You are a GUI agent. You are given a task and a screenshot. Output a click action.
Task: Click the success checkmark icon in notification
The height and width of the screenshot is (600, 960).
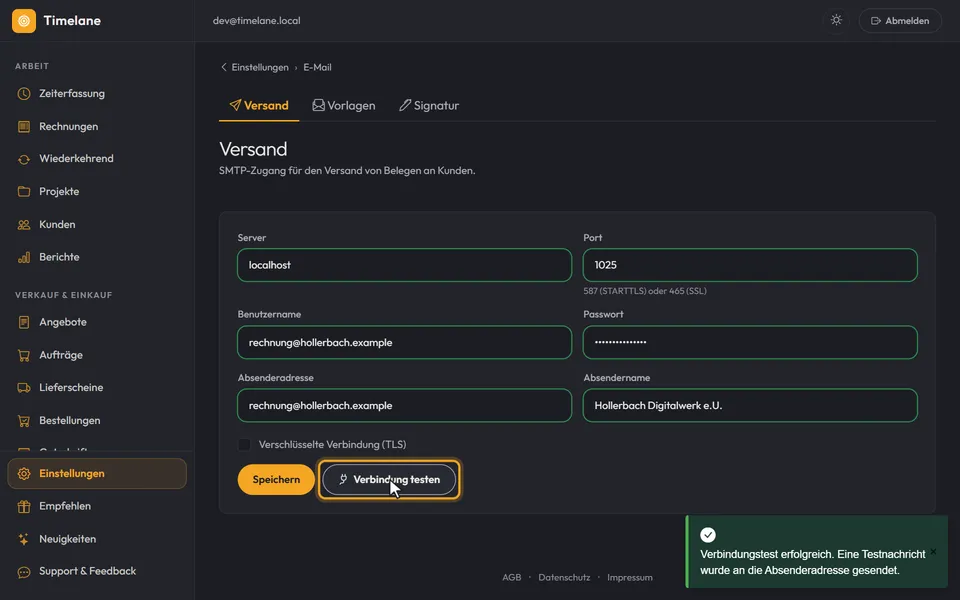pos(708,535)
